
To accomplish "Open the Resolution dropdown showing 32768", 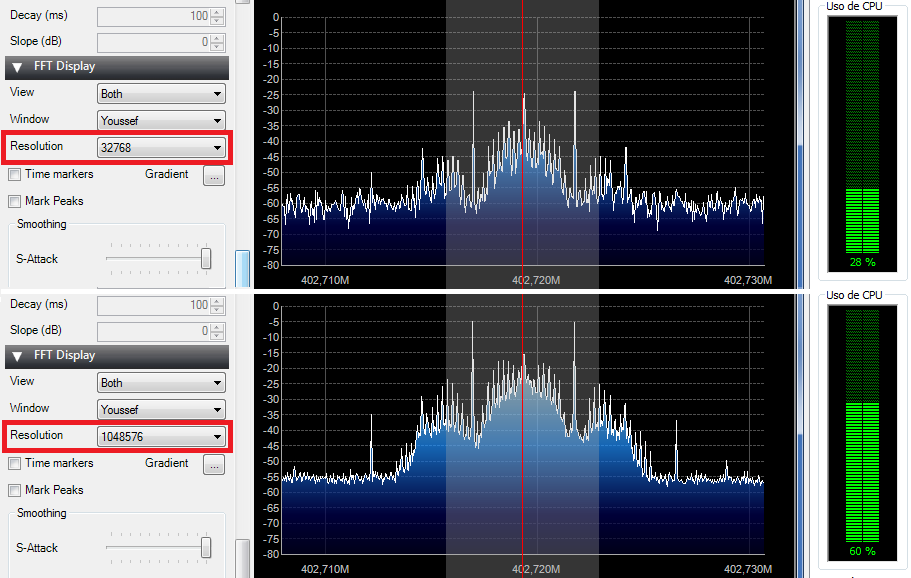I will [161, 148].
